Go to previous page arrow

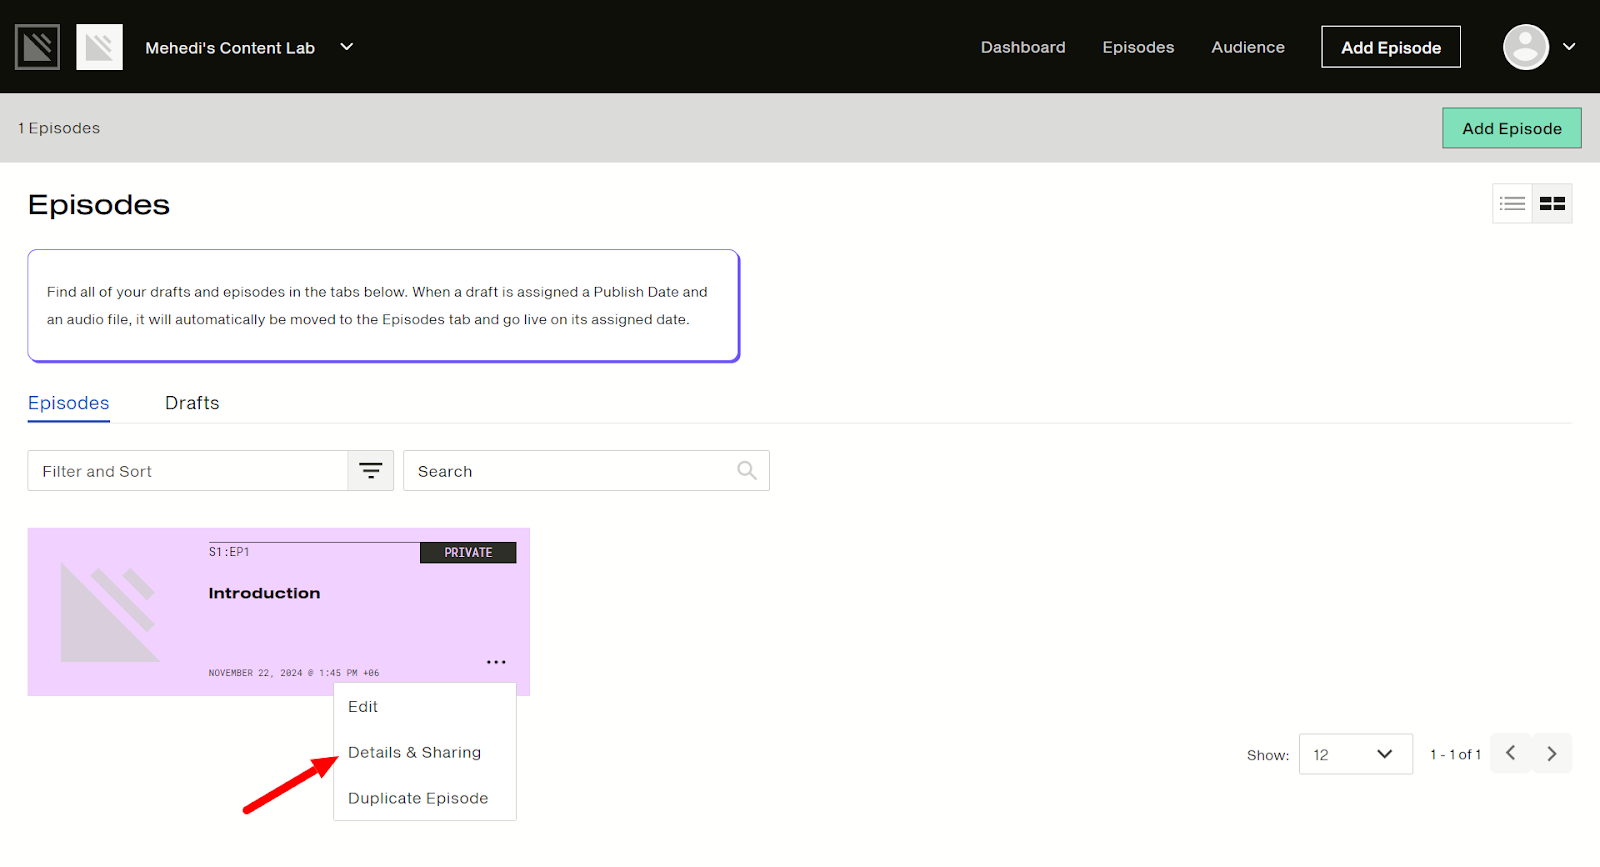pyautogui.click(x=1511, y=753)
